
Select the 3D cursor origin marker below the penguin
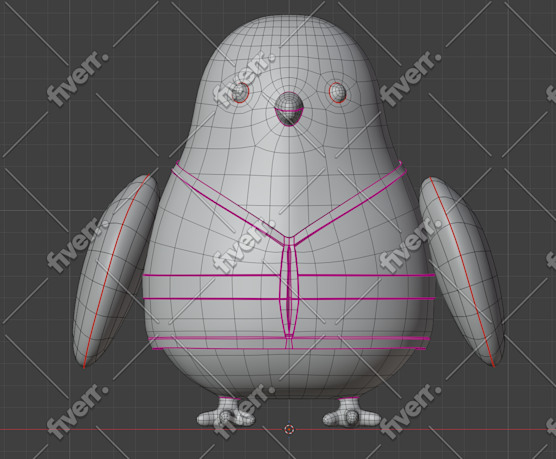coord(289,429)
